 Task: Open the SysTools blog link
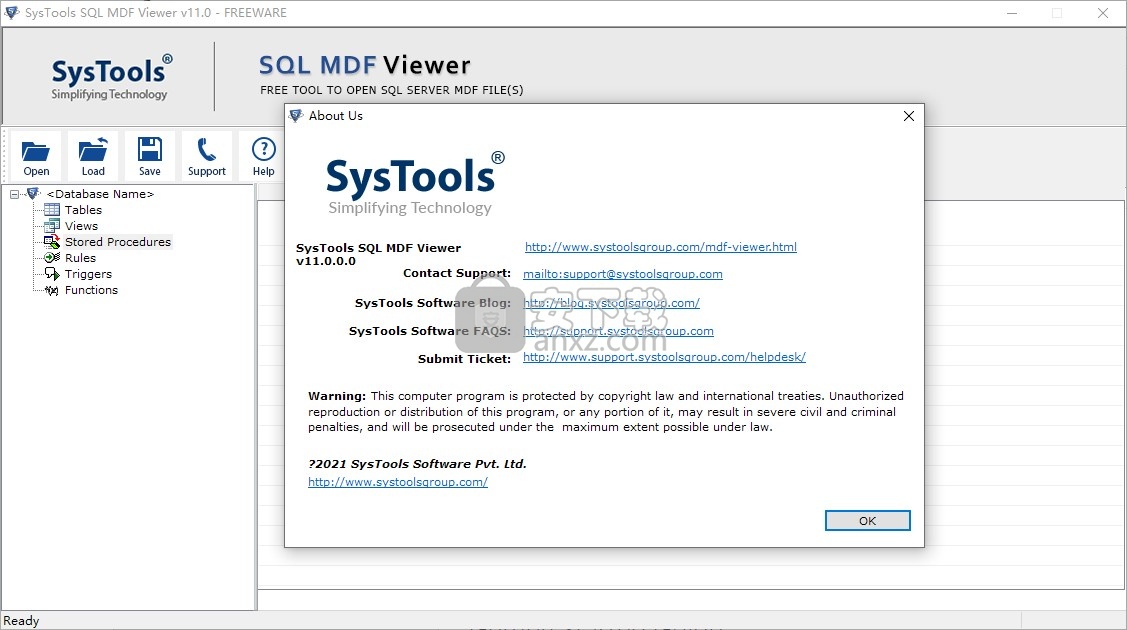pyautogui.click(x=611, y=303)
